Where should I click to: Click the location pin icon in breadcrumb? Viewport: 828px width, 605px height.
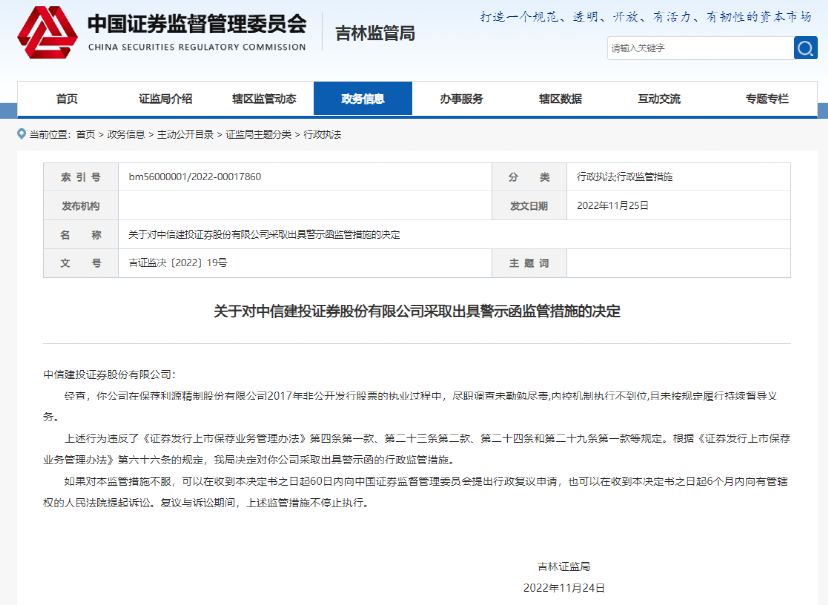point(21,134)
